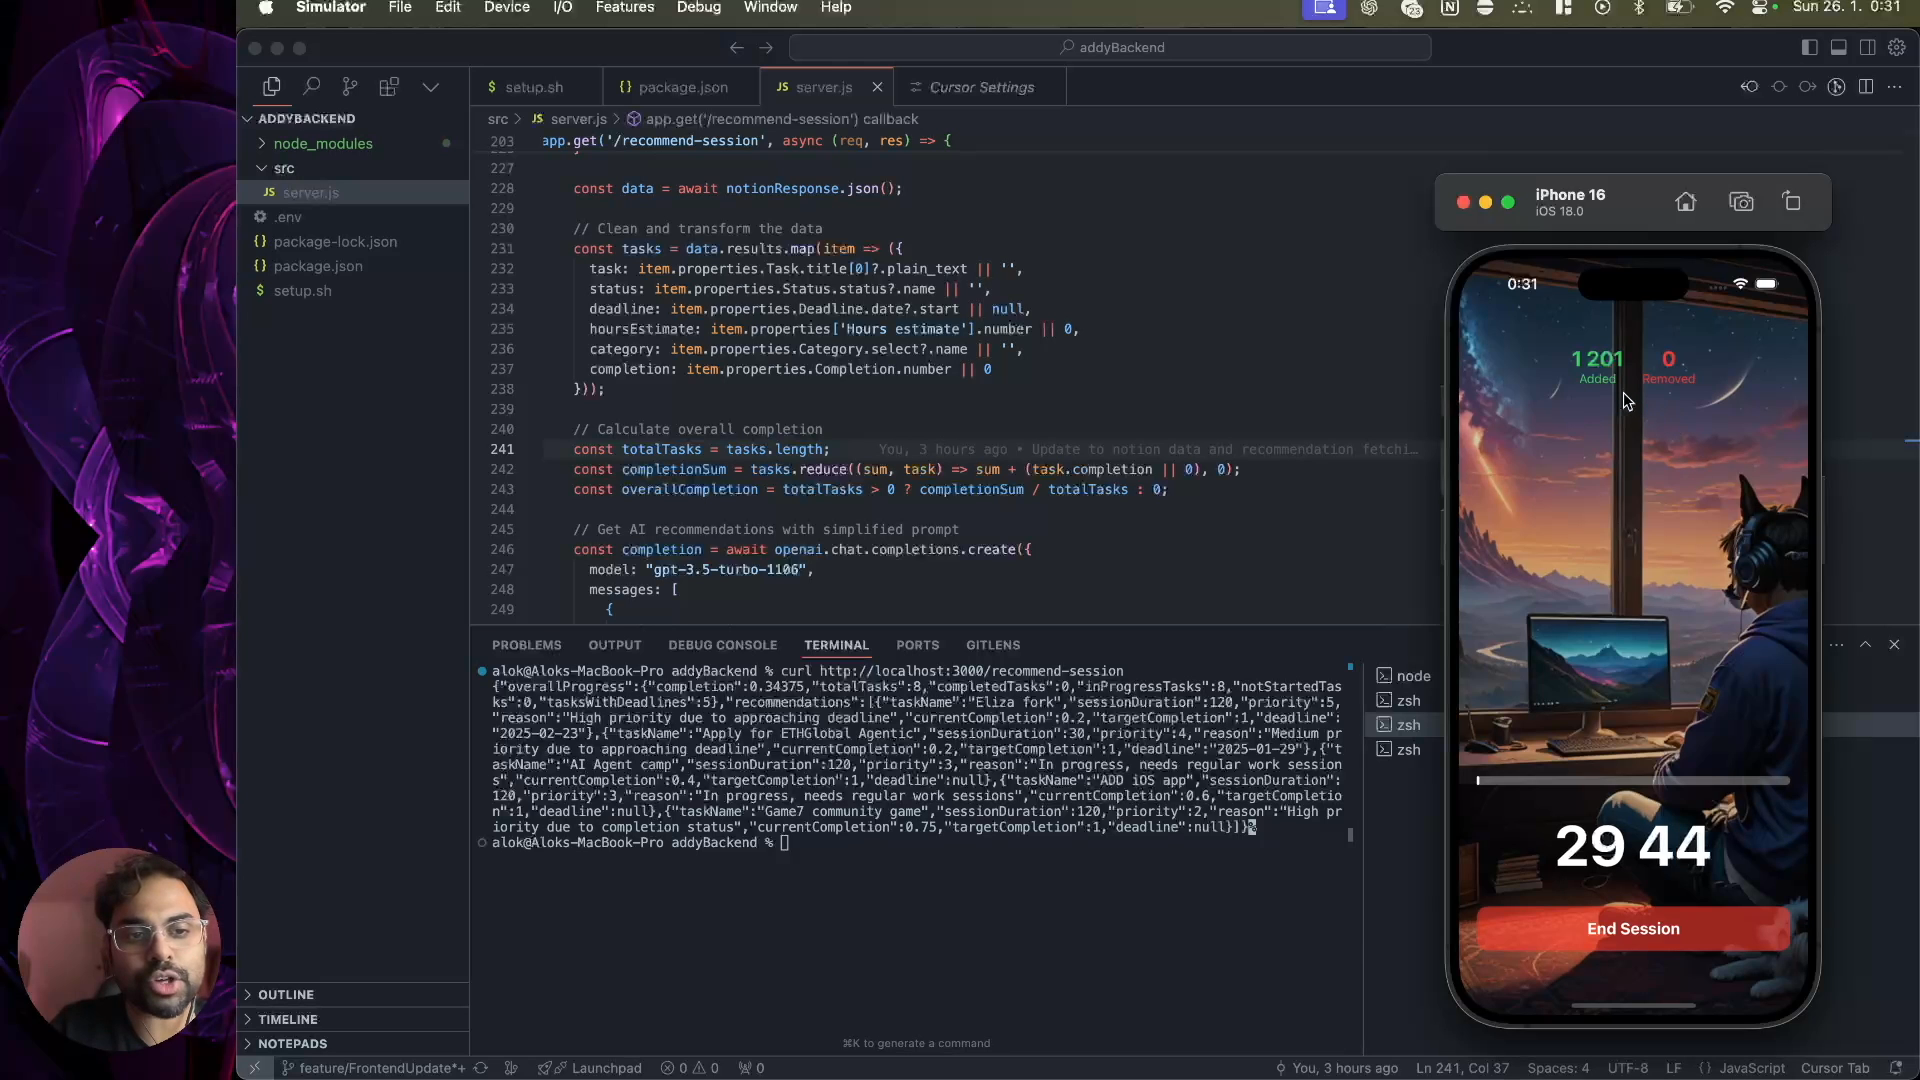The image size is (1920, 1080).
Task: Expand the node_modules folder
Action: click(x=323, y=143)
